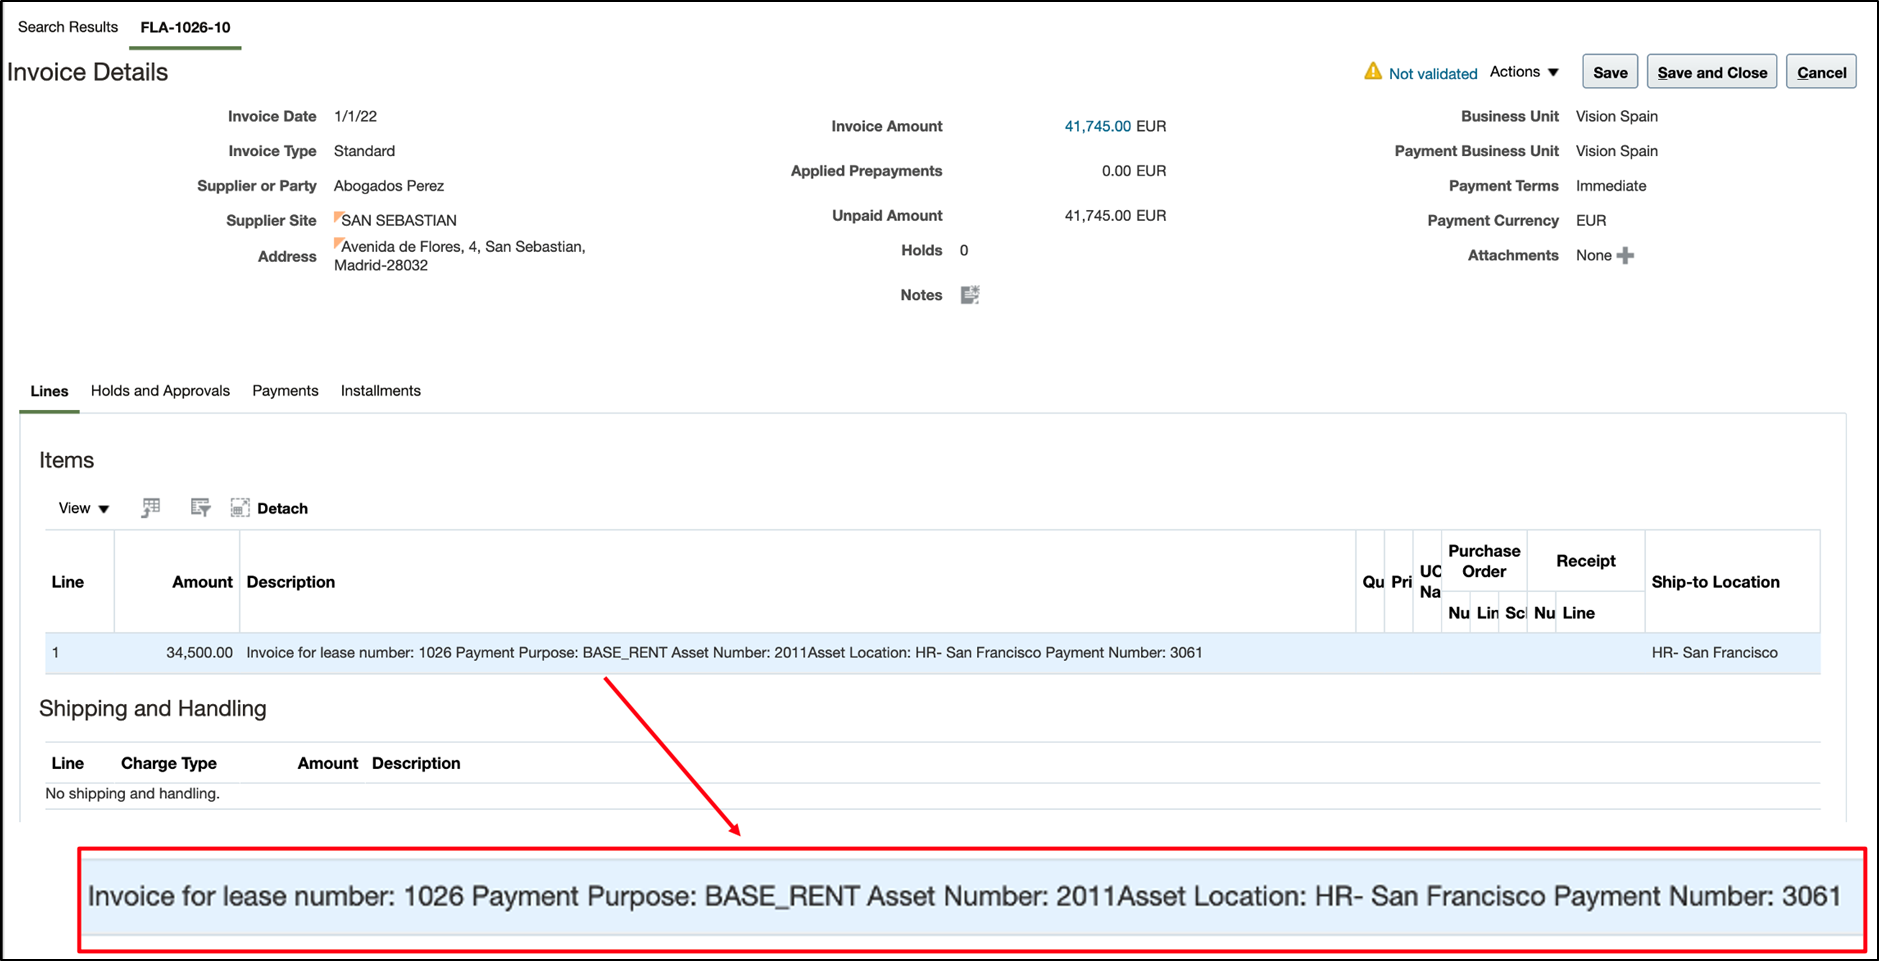1879x961 pixels.
Task: Click the 41,745.00 invoice amount link
Action: point(1097,126)
